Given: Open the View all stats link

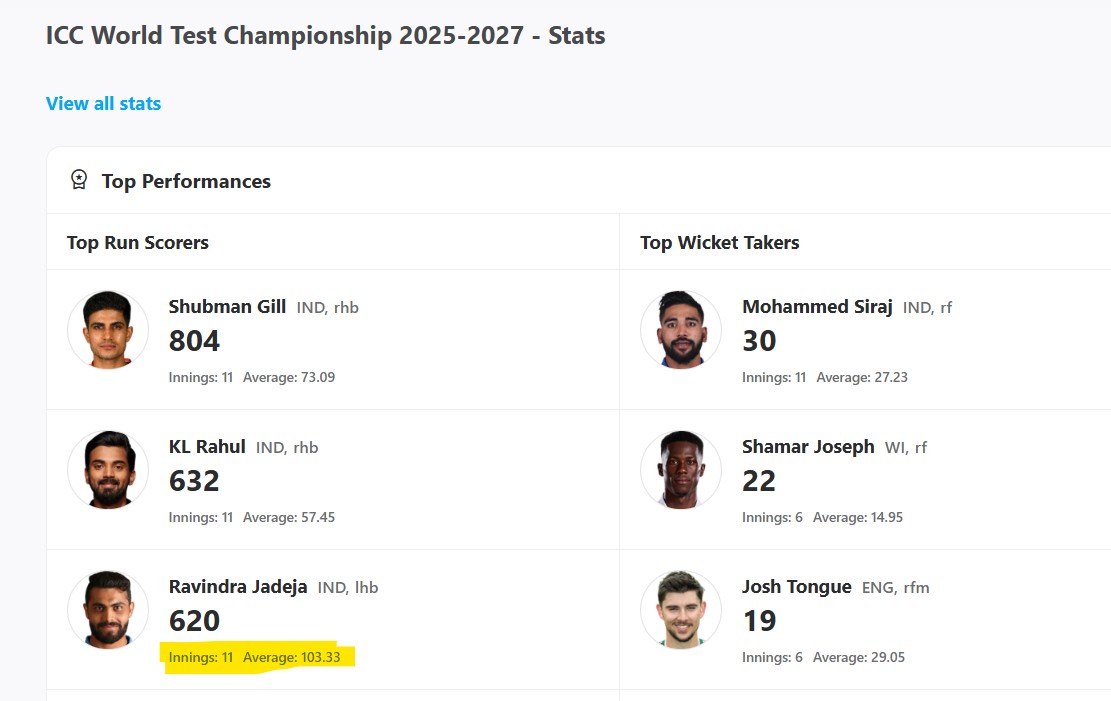Looking at the screenshot, I should (x=103, y=103).
